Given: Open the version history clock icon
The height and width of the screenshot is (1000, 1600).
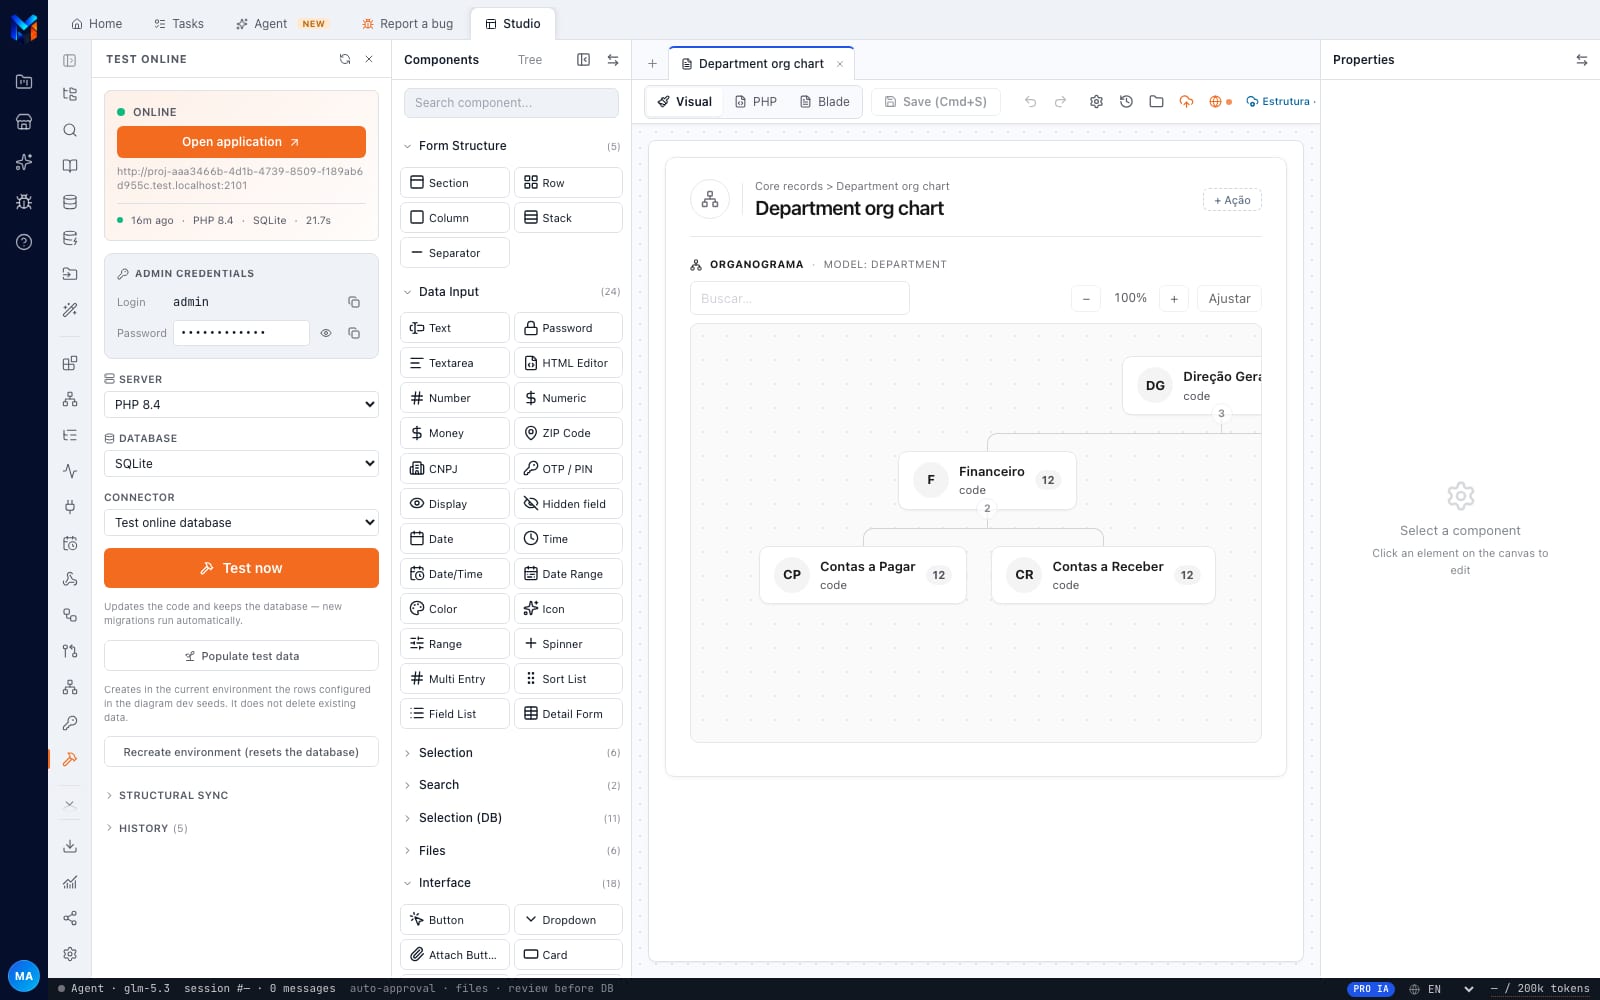Looking at the screenshot, I should (x=1126, y=101).
